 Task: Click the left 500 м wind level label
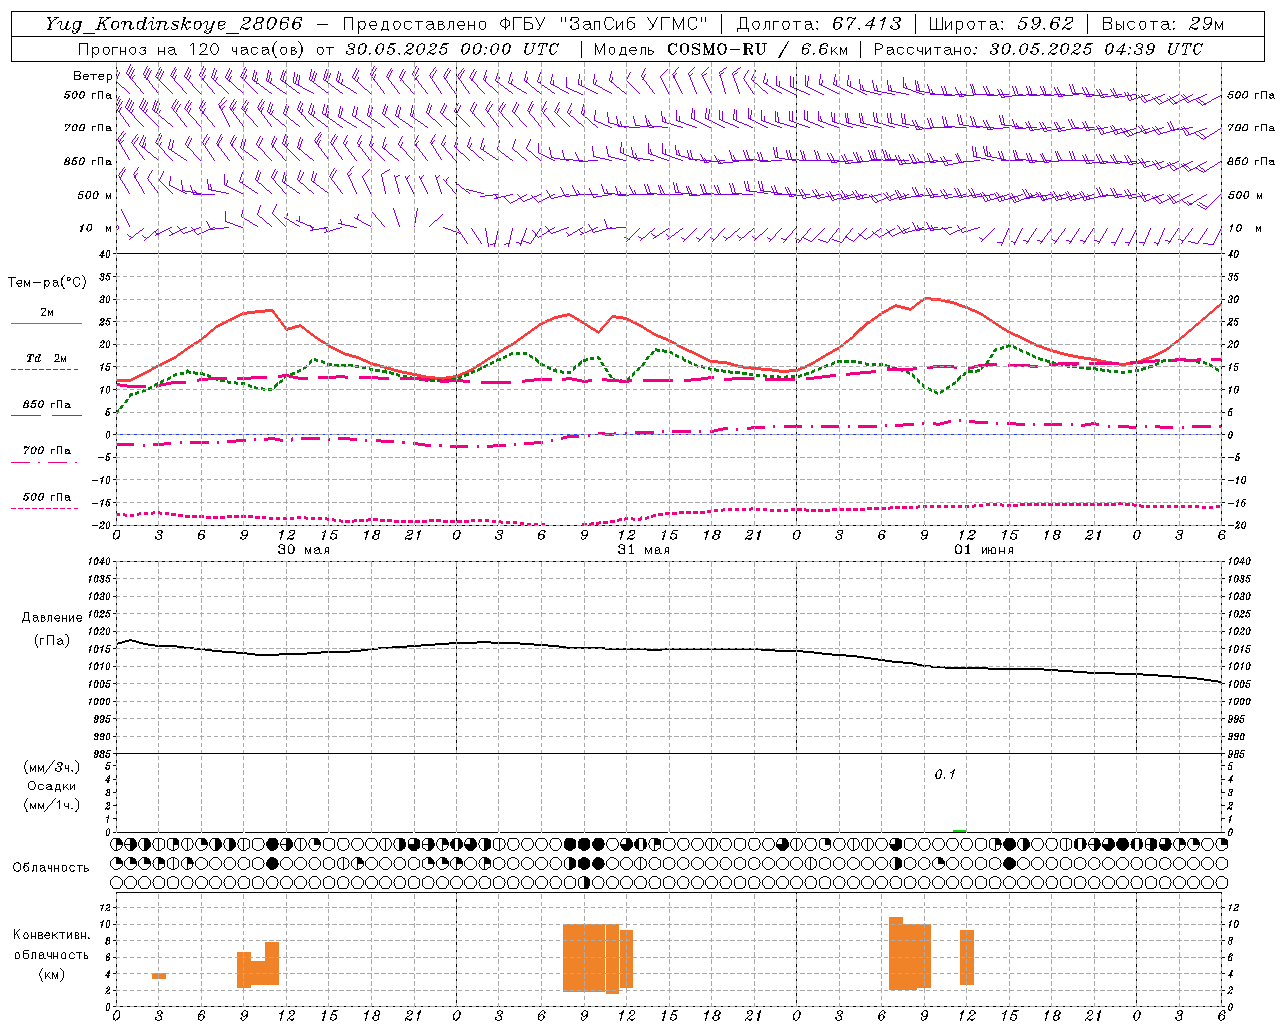pyautogui.click(x=95, y=195)
